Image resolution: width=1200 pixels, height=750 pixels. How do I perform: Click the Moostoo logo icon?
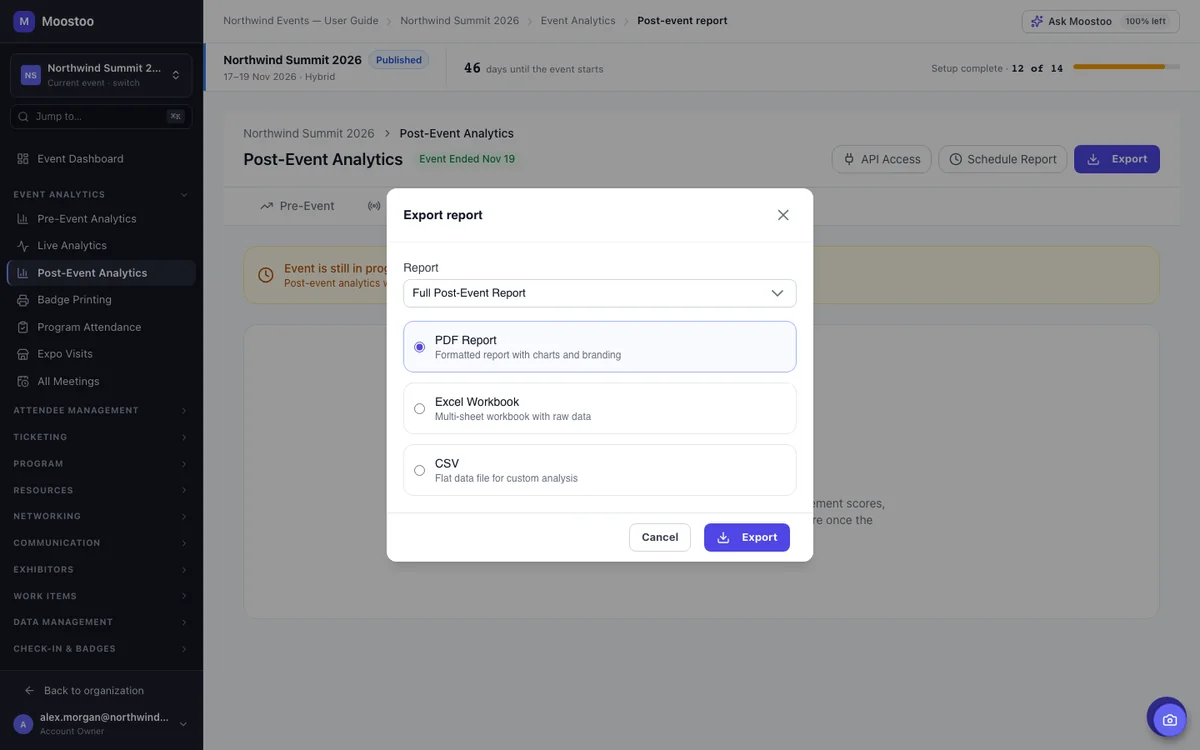click(x=24, y=21)
